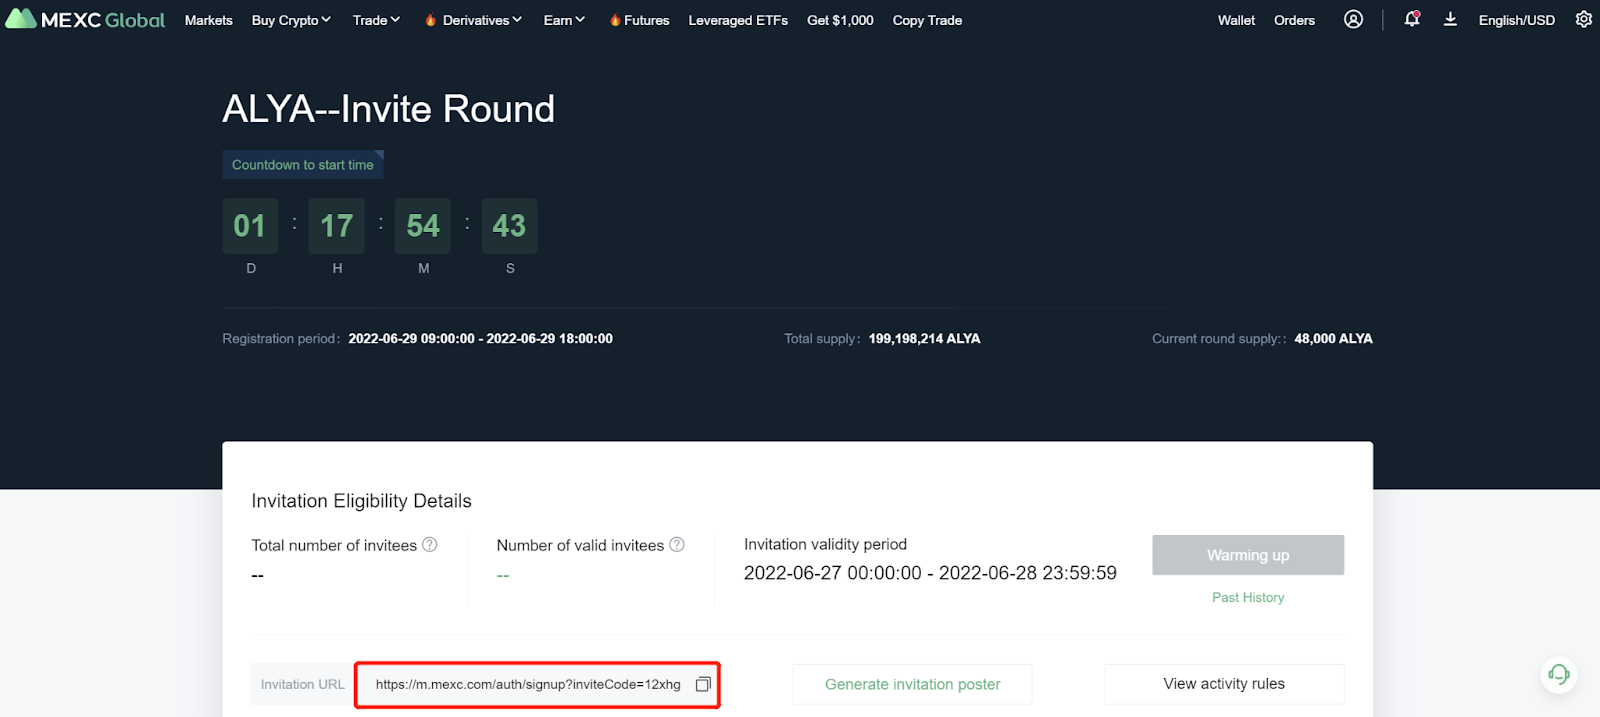Screen dimensions: 1600x717
Task: Click the Warming up button
Action: 1248,555
